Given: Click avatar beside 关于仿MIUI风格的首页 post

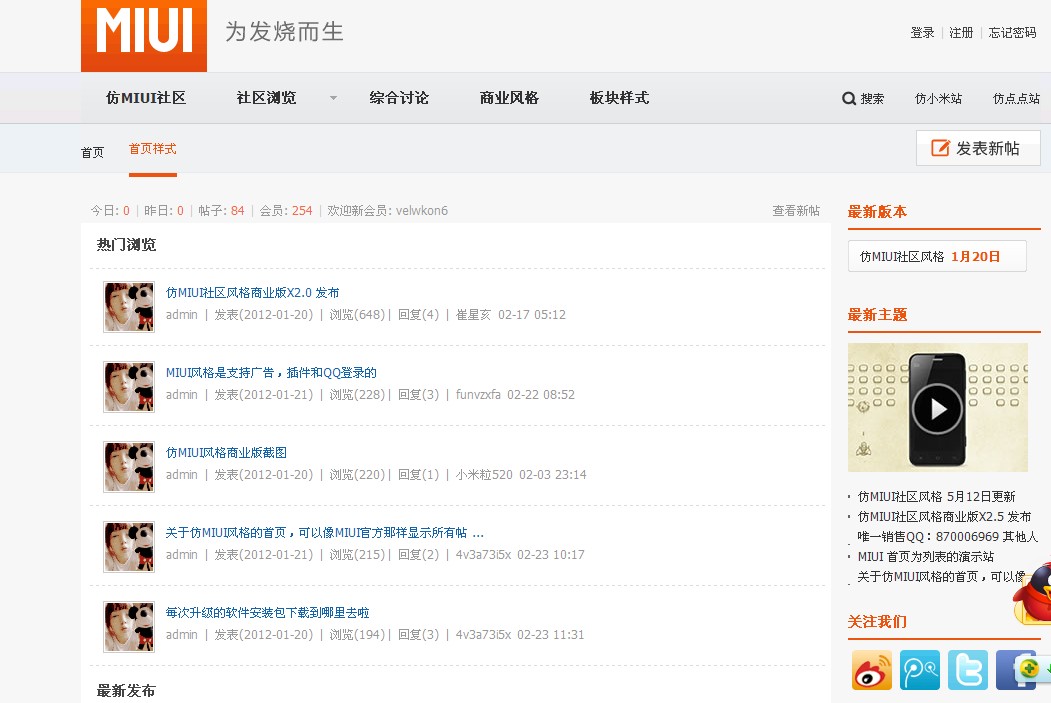Looking at the screenshot, I should pyautogui.click(x=129, y=547).
